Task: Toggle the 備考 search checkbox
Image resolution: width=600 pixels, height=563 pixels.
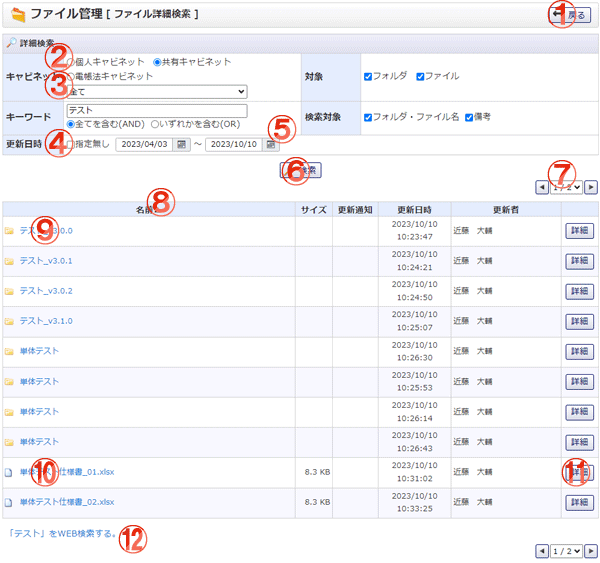Action: (x=469, y=117)
